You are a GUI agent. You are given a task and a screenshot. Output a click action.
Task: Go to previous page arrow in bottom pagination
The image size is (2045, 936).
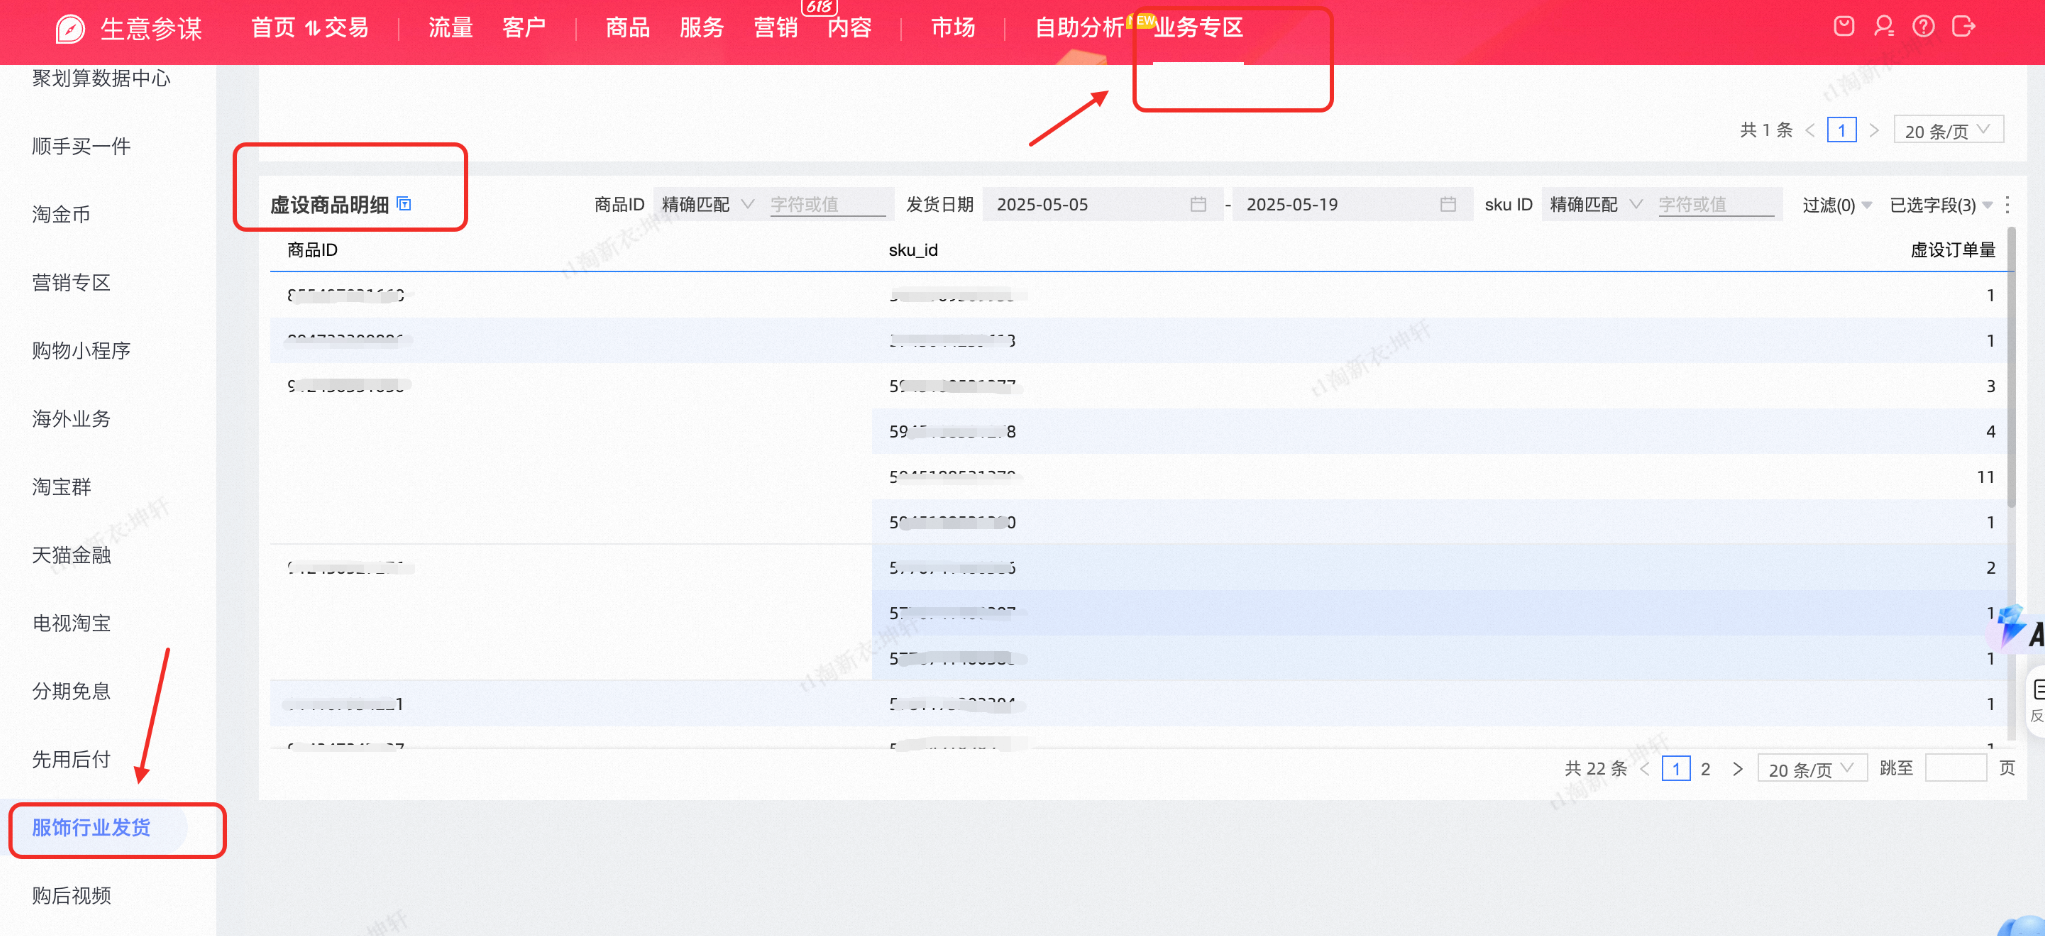click(1645, 769)
